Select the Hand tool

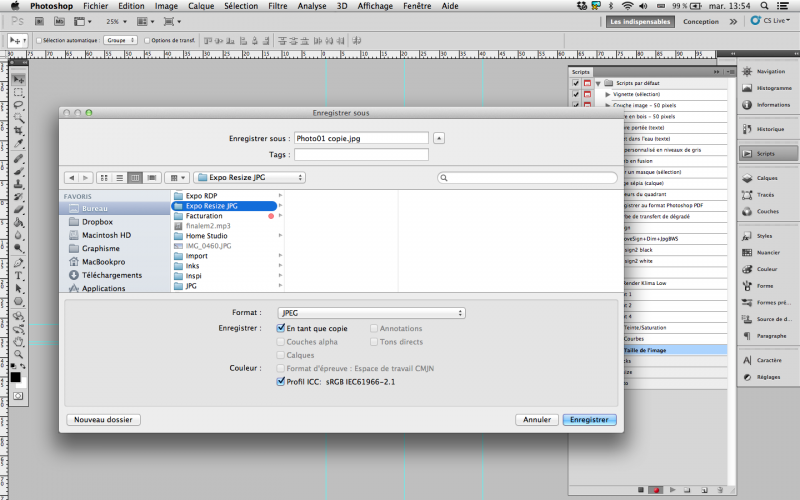(x=18, y=341)
